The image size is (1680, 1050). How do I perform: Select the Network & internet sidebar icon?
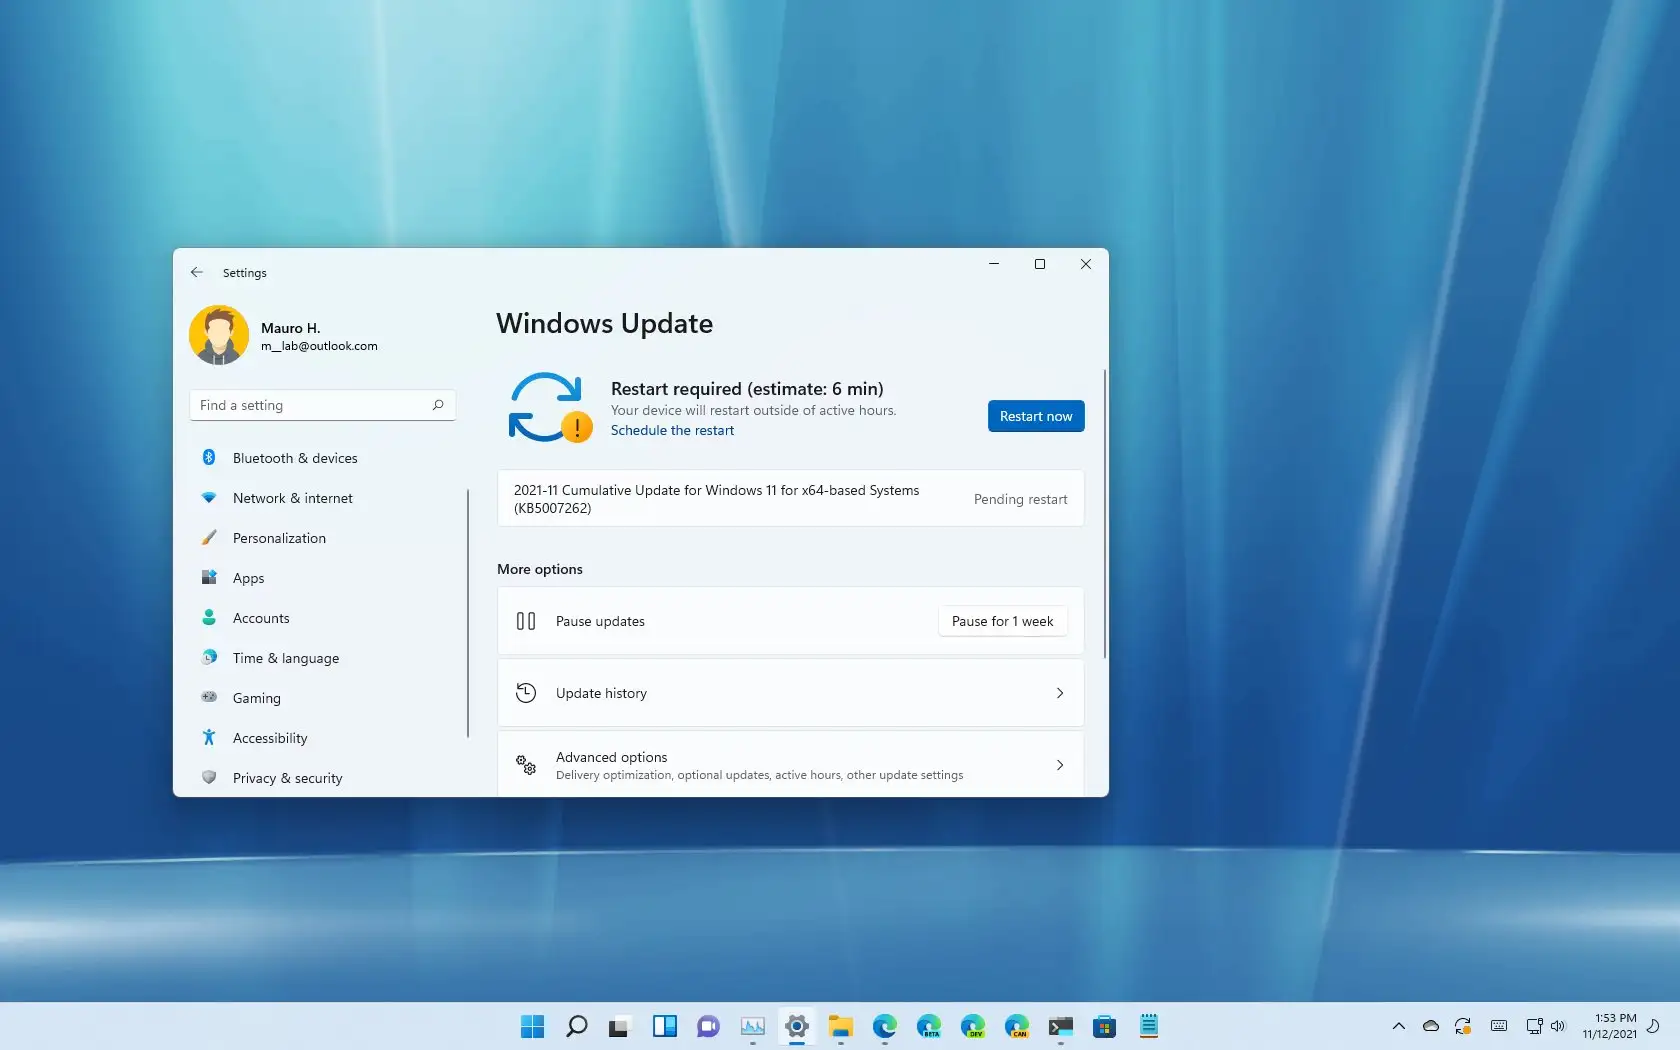coord(209,498)
